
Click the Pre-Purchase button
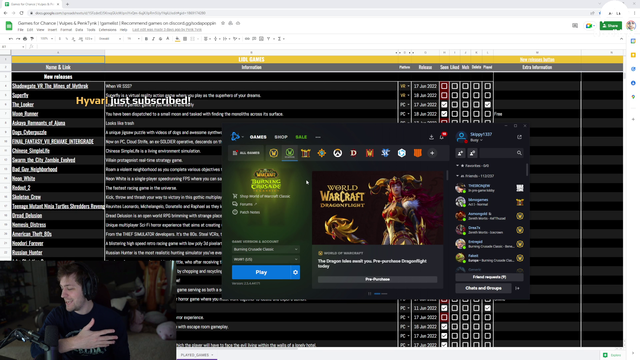(x=377, y=279)
